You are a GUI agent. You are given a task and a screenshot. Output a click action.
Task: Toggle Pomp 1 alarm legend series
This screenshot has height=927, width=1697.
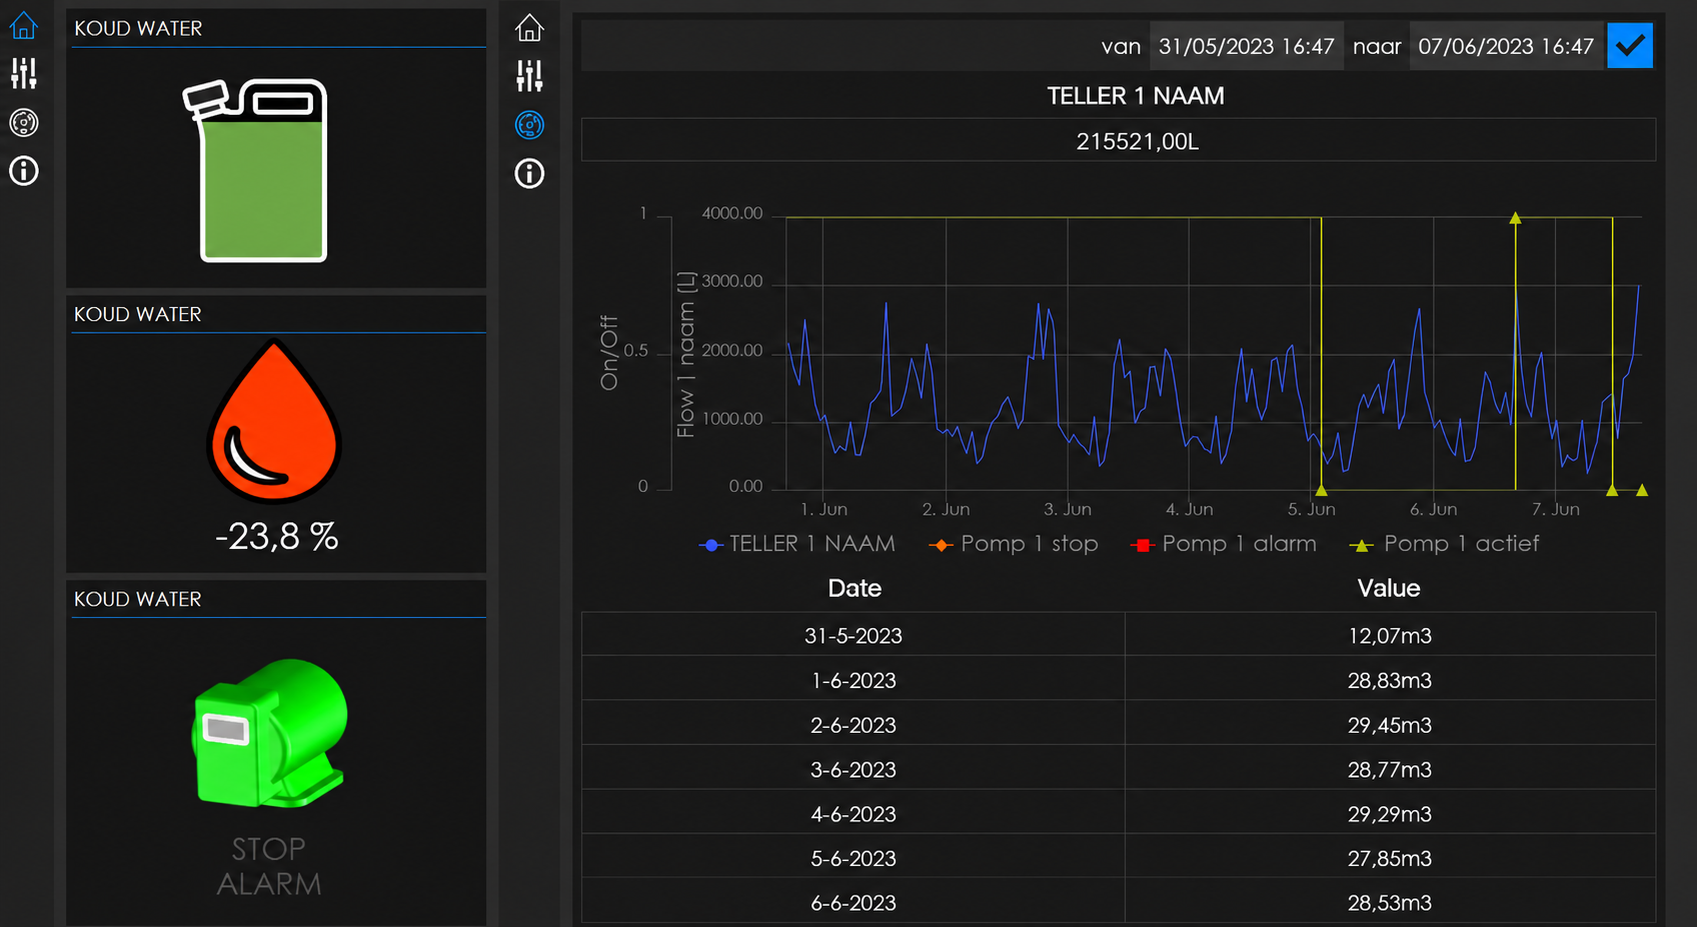point(1223,544)
